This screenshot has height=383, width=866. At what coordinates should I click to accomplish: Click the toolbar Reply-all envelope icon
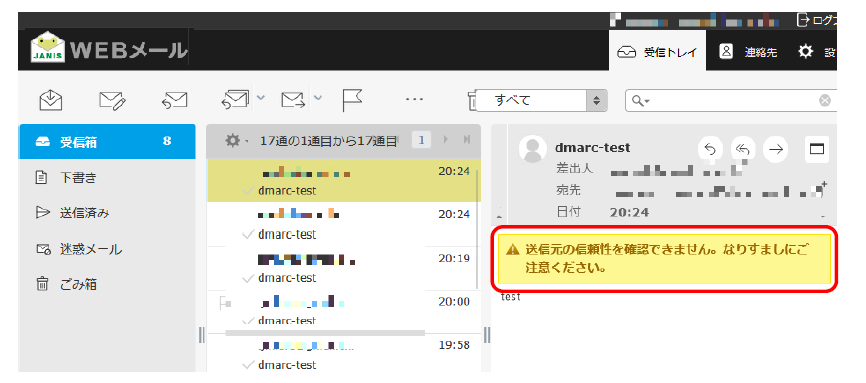[x=236, y=100]
